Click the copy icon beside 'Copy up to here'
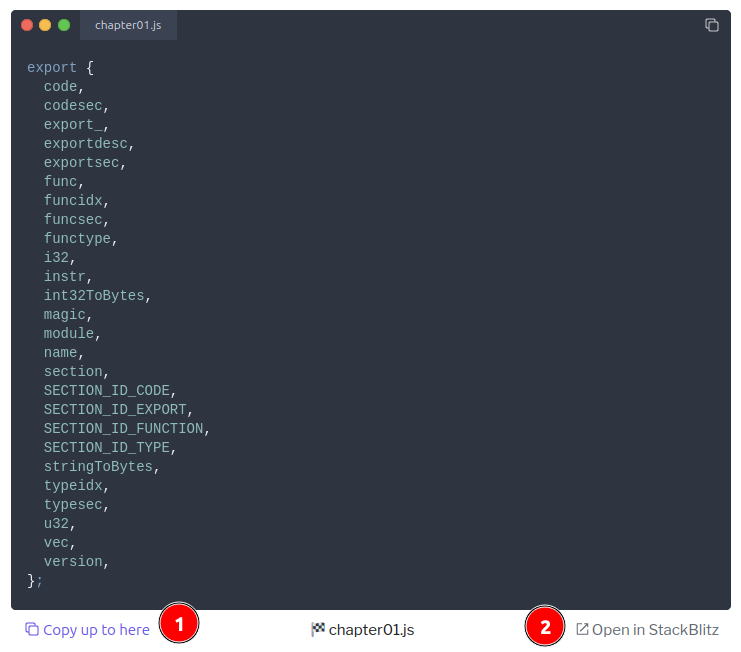Screen dimensions: 741x652 (x=32, y=629)
